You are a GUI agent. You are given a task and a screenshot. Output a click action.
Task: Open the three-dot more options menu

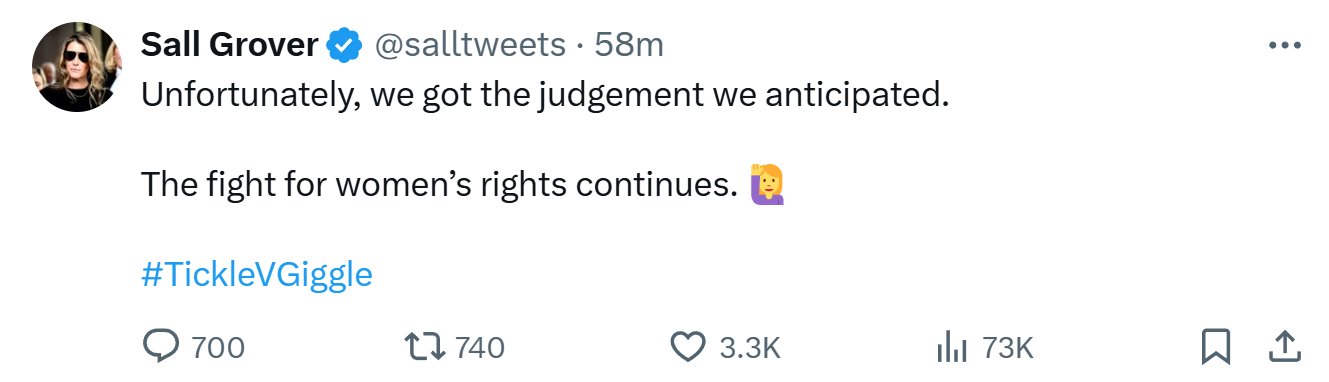(1283, 46)
